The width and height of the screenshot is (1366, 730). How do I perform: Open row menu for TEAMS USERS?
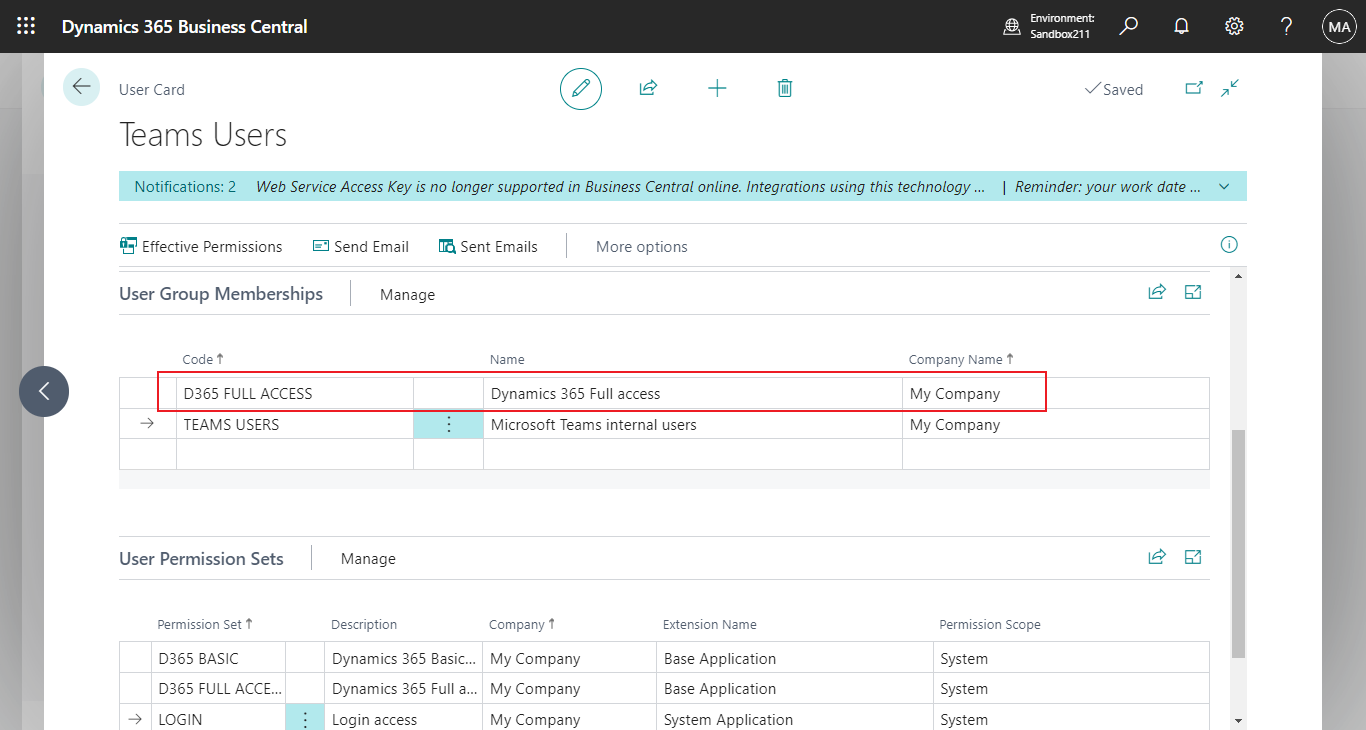tap(448, 425)
